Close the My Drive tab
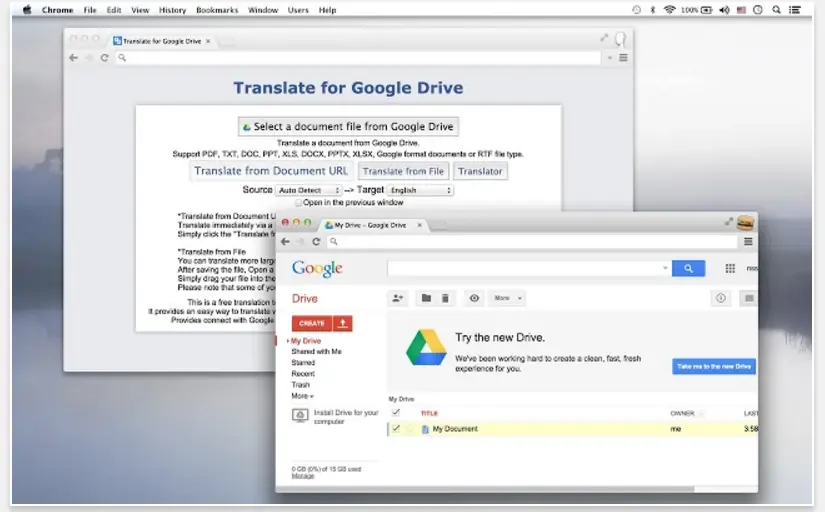The width and height of the screenshot is (825, 512). [419, 225]
